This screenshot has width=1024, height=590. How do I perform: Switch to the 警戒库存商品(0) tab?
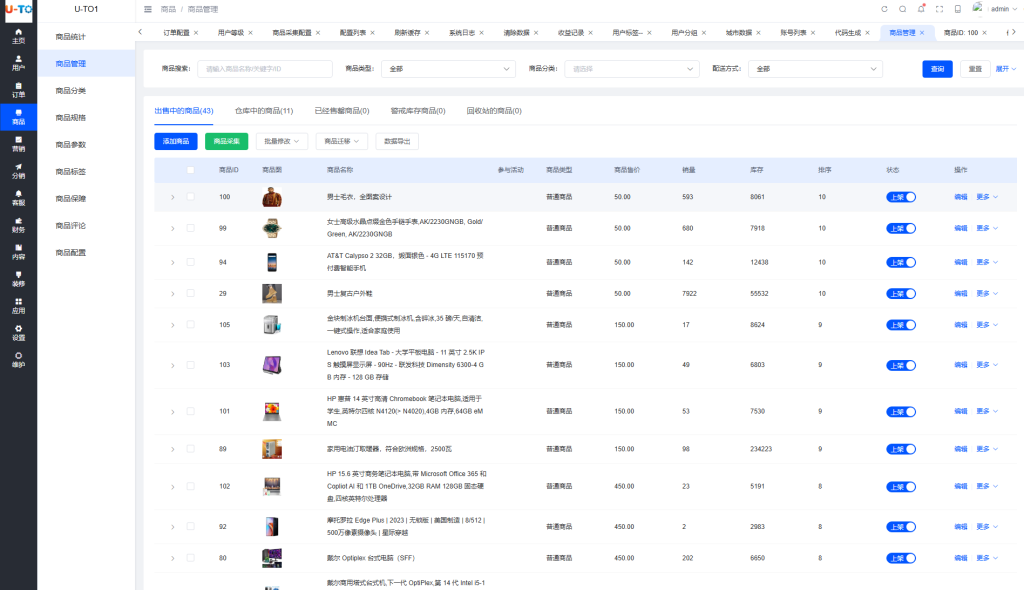418,111
